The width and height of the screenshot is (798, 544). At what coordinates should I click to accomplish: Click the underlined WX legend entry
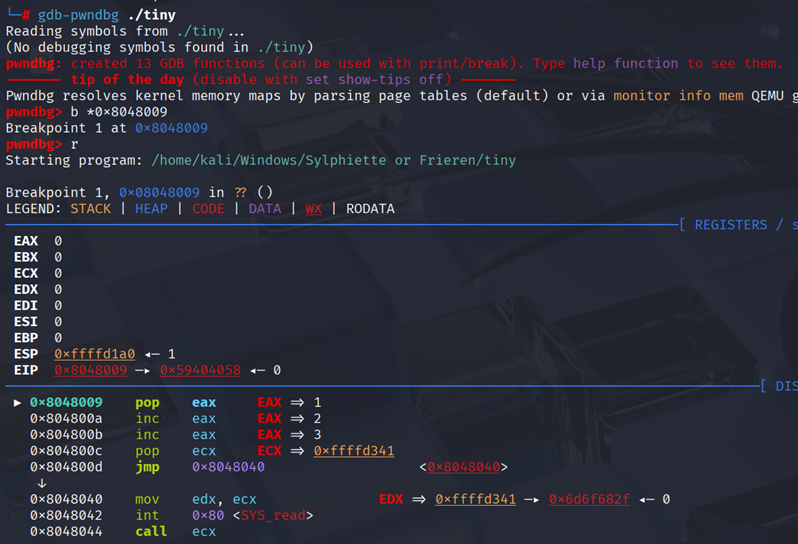point(314,209)
